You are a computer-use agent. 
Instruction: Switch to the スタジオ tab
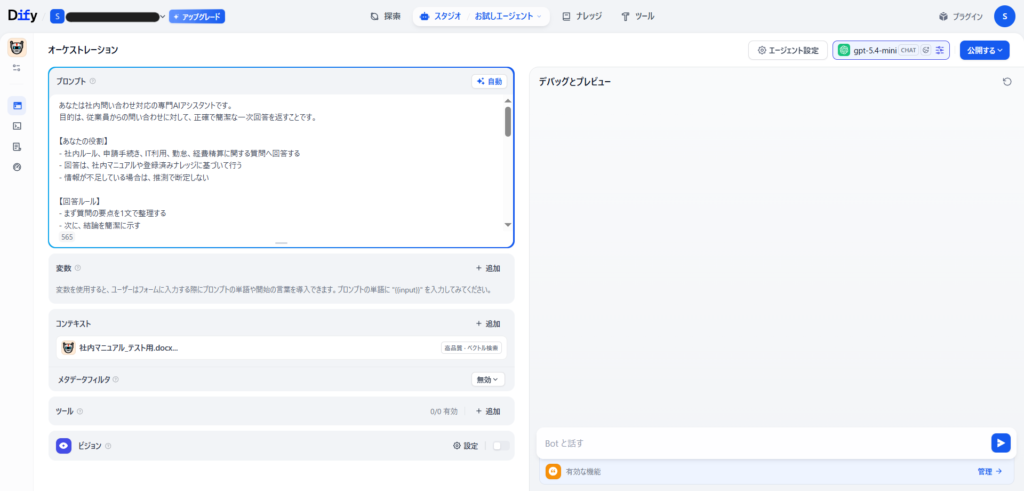441,16
